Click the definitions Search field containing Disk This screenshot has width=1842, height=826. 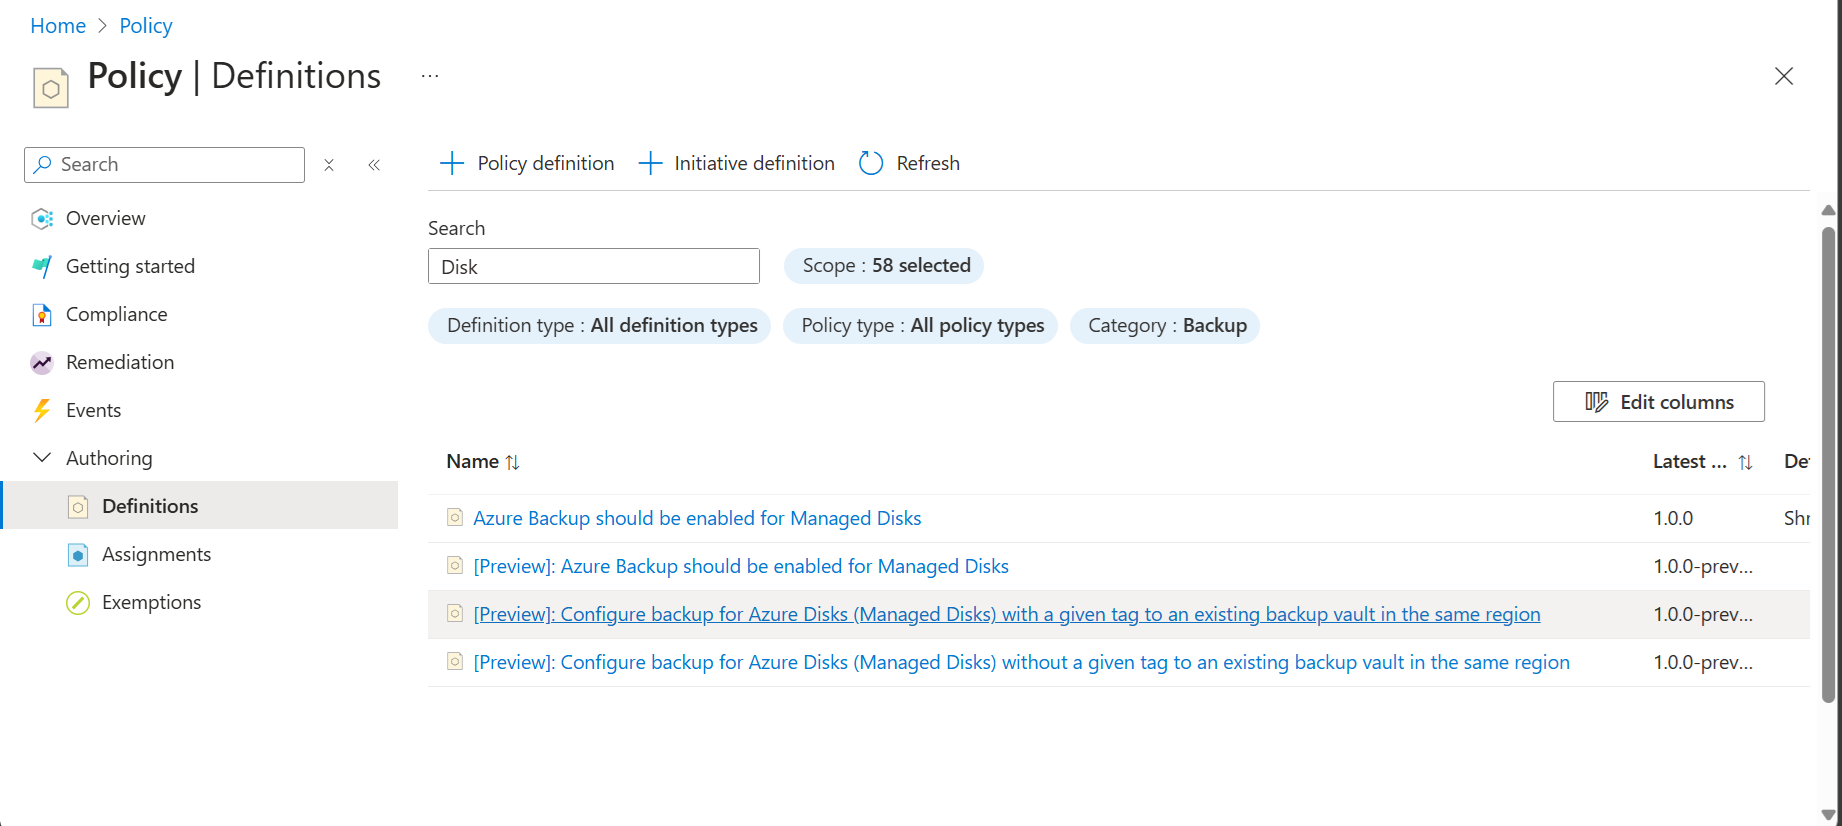point(593,267)
